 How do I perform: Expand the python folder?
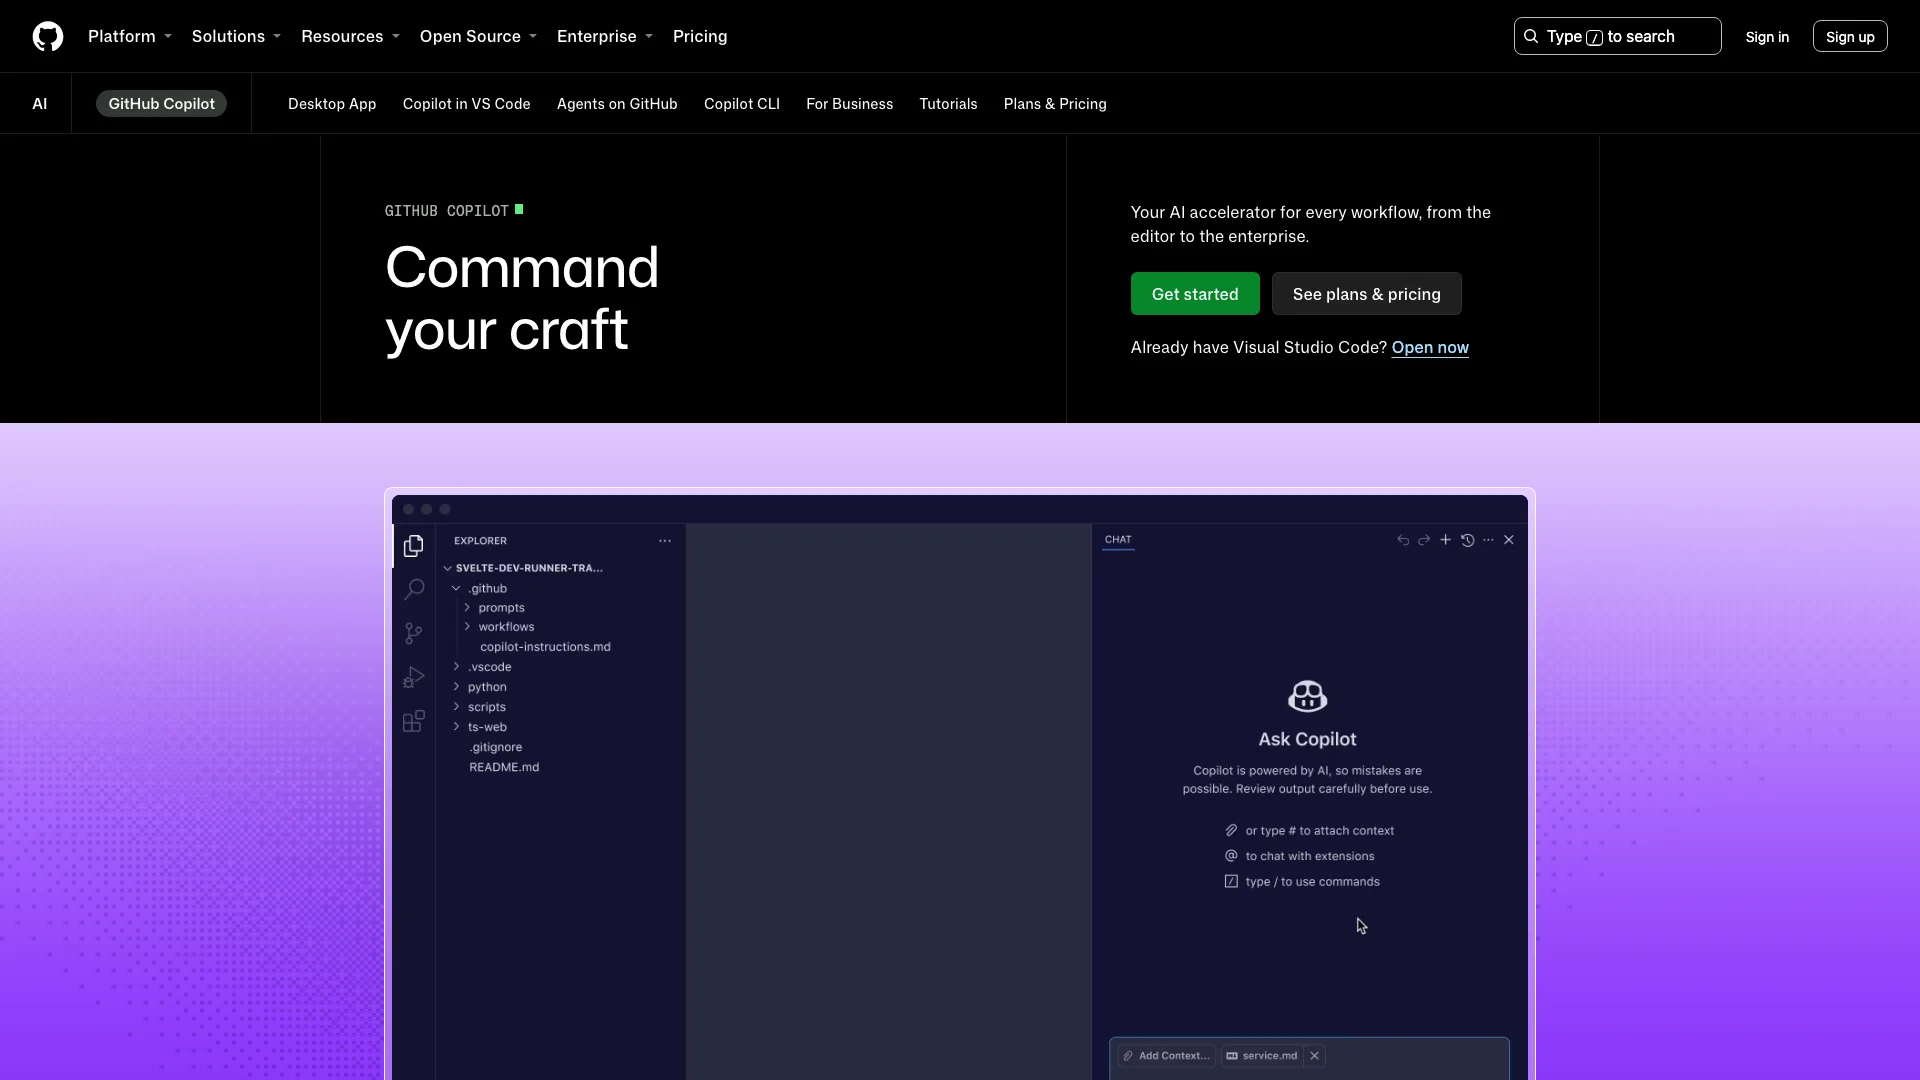[456, 687]
